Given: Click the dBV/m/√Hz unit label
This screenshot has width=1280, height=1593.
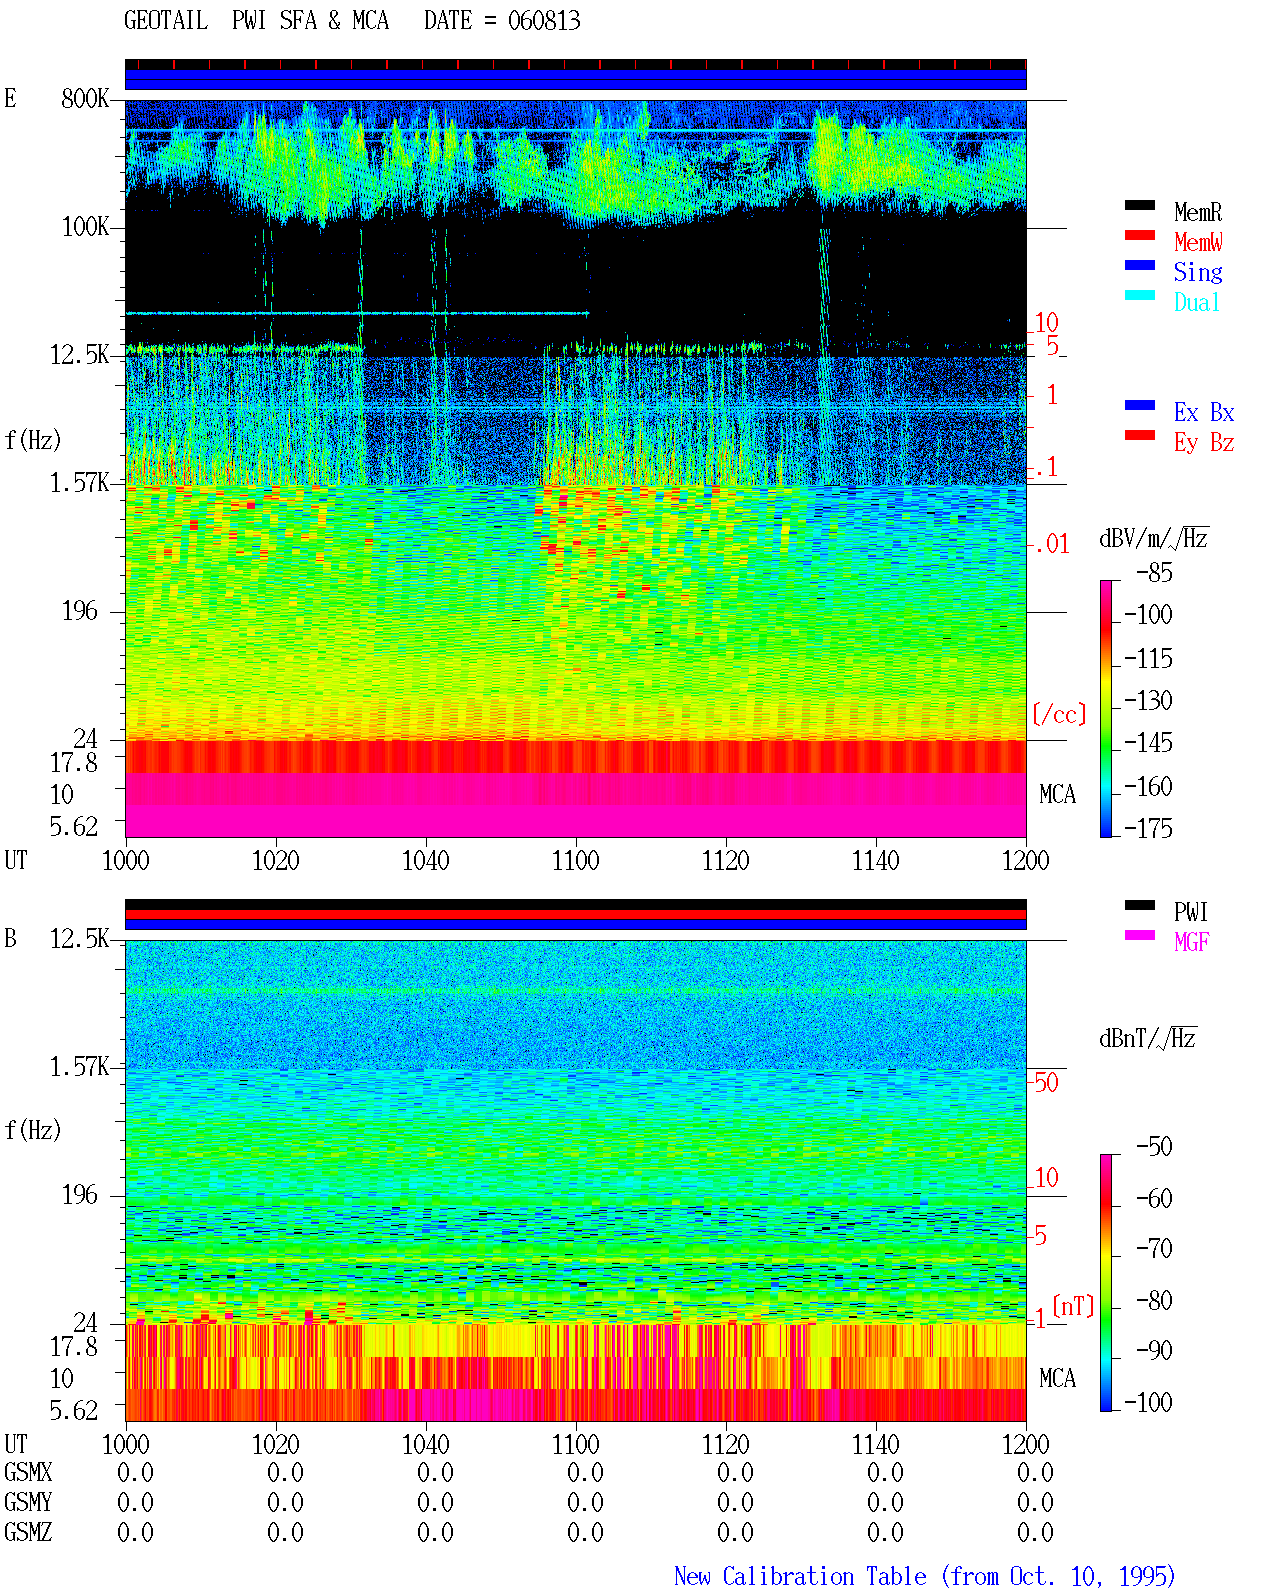Looking at the screenshot, I should 1154,538.
